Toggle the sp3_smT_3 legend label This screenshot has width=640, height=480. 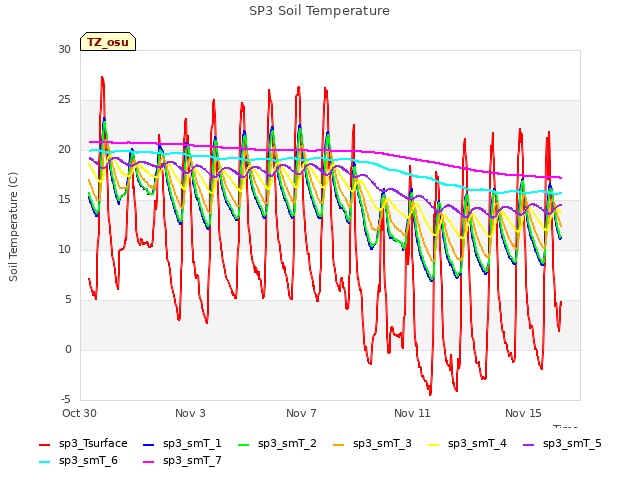pyautogui.click(x=382, y=444)
